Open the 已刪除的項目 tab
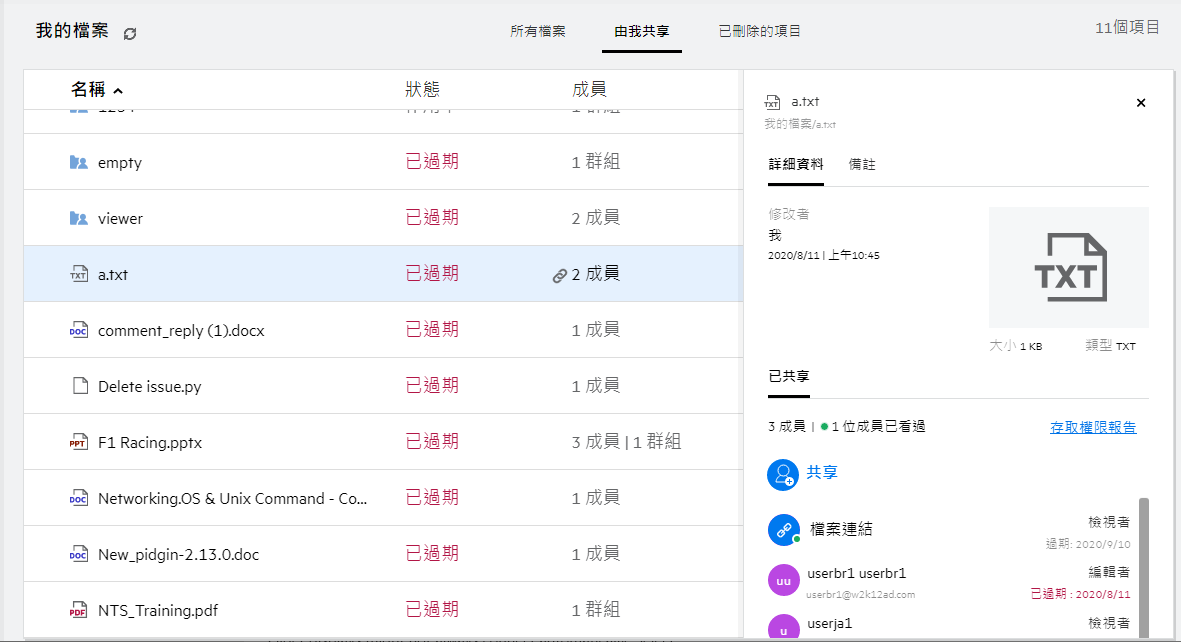The width and height of the screenshot is (1181, 642). 760,31
